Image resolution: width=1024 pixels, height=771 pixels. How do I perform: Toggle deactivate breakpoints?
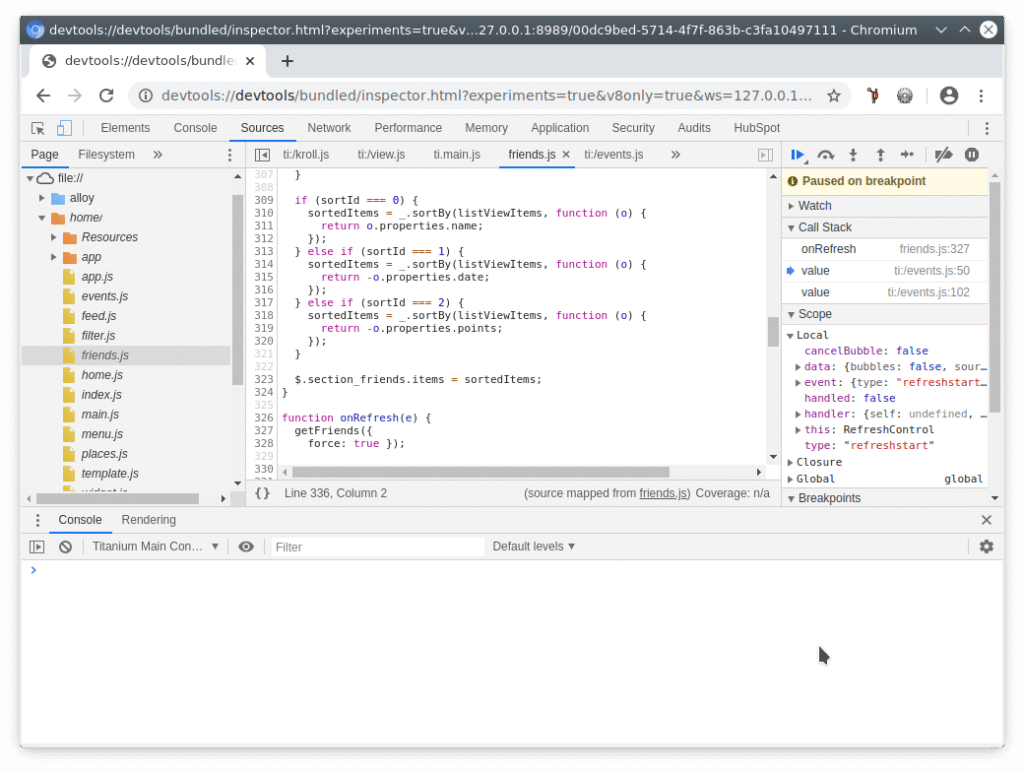coord(943,155)
